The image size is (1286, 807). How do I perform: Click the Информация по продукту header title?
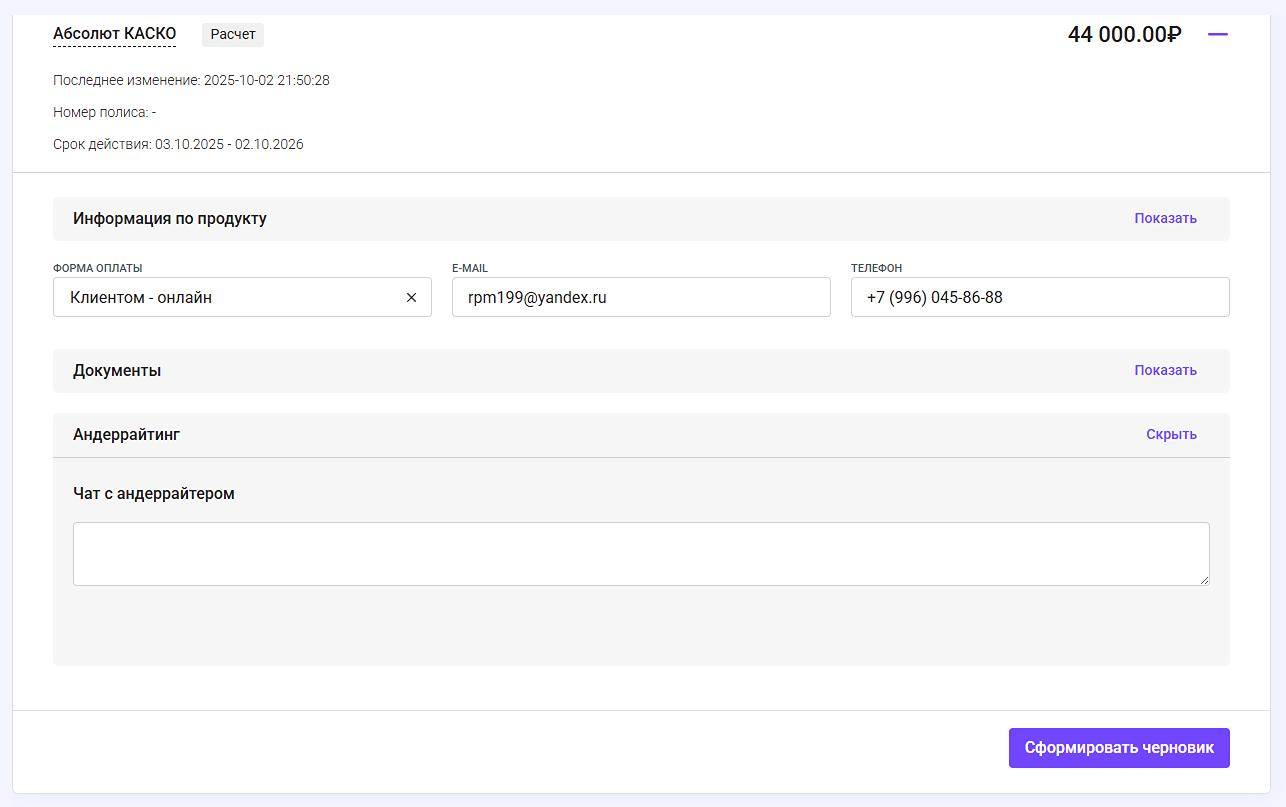click(x=170, y=218)
